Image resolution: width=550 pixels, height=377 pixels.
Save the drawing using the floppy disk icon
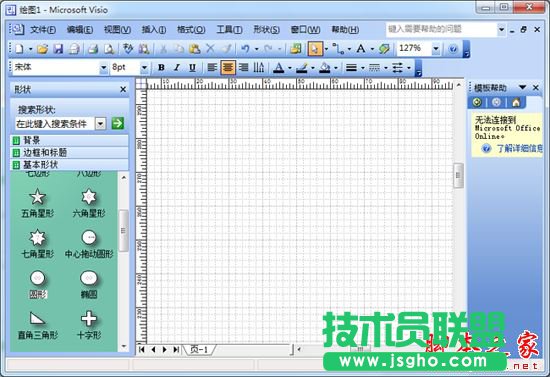click(58, 49)
